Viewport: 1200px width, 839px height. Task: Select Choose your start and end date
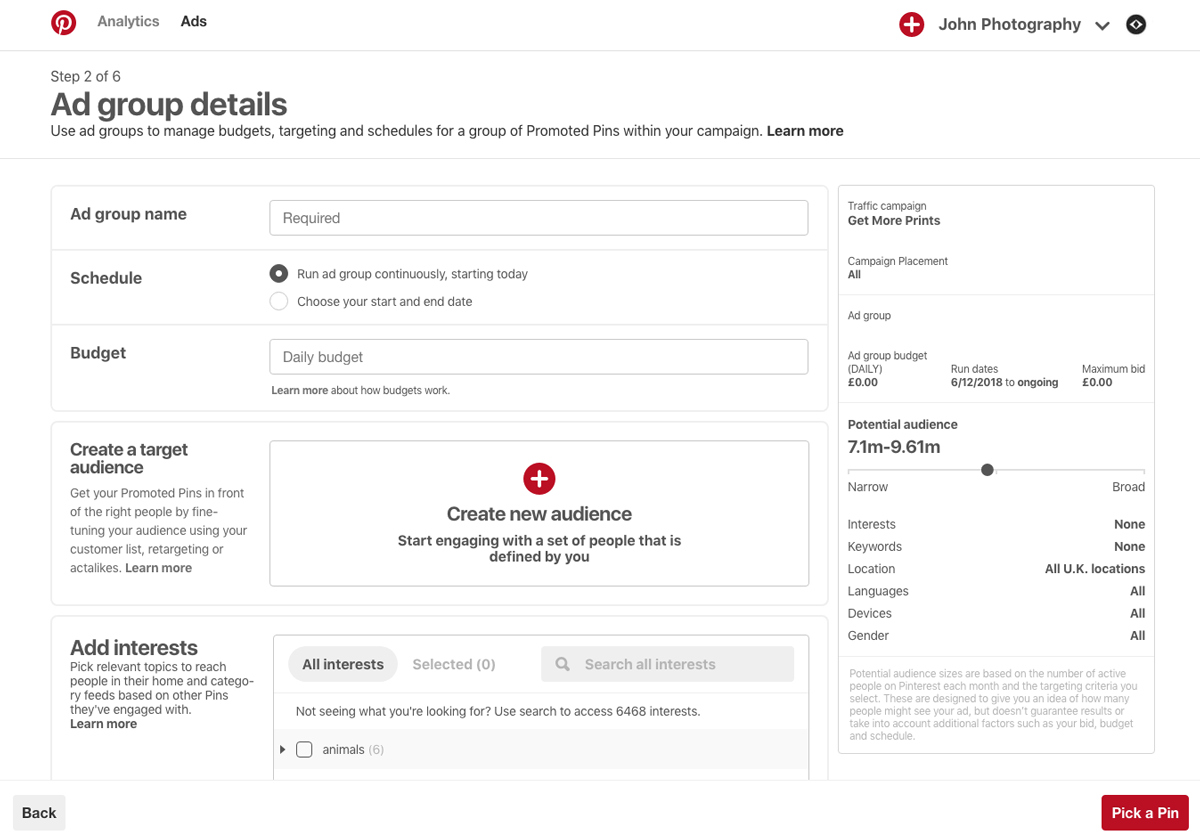click(x=279, y=301)
